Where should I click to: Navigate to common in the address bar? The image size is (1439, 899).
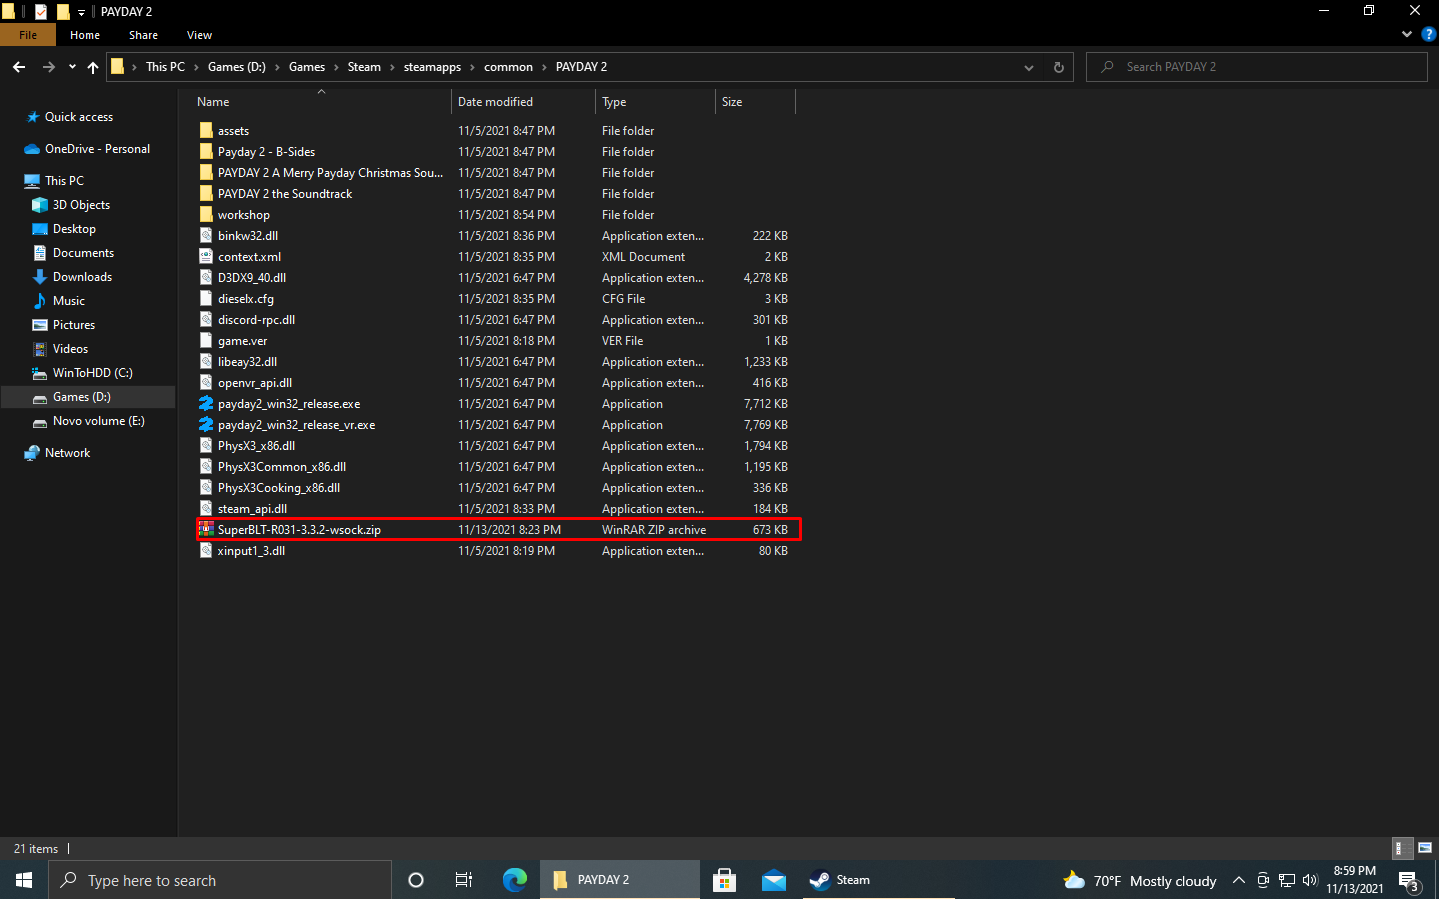tap(508, 67)
